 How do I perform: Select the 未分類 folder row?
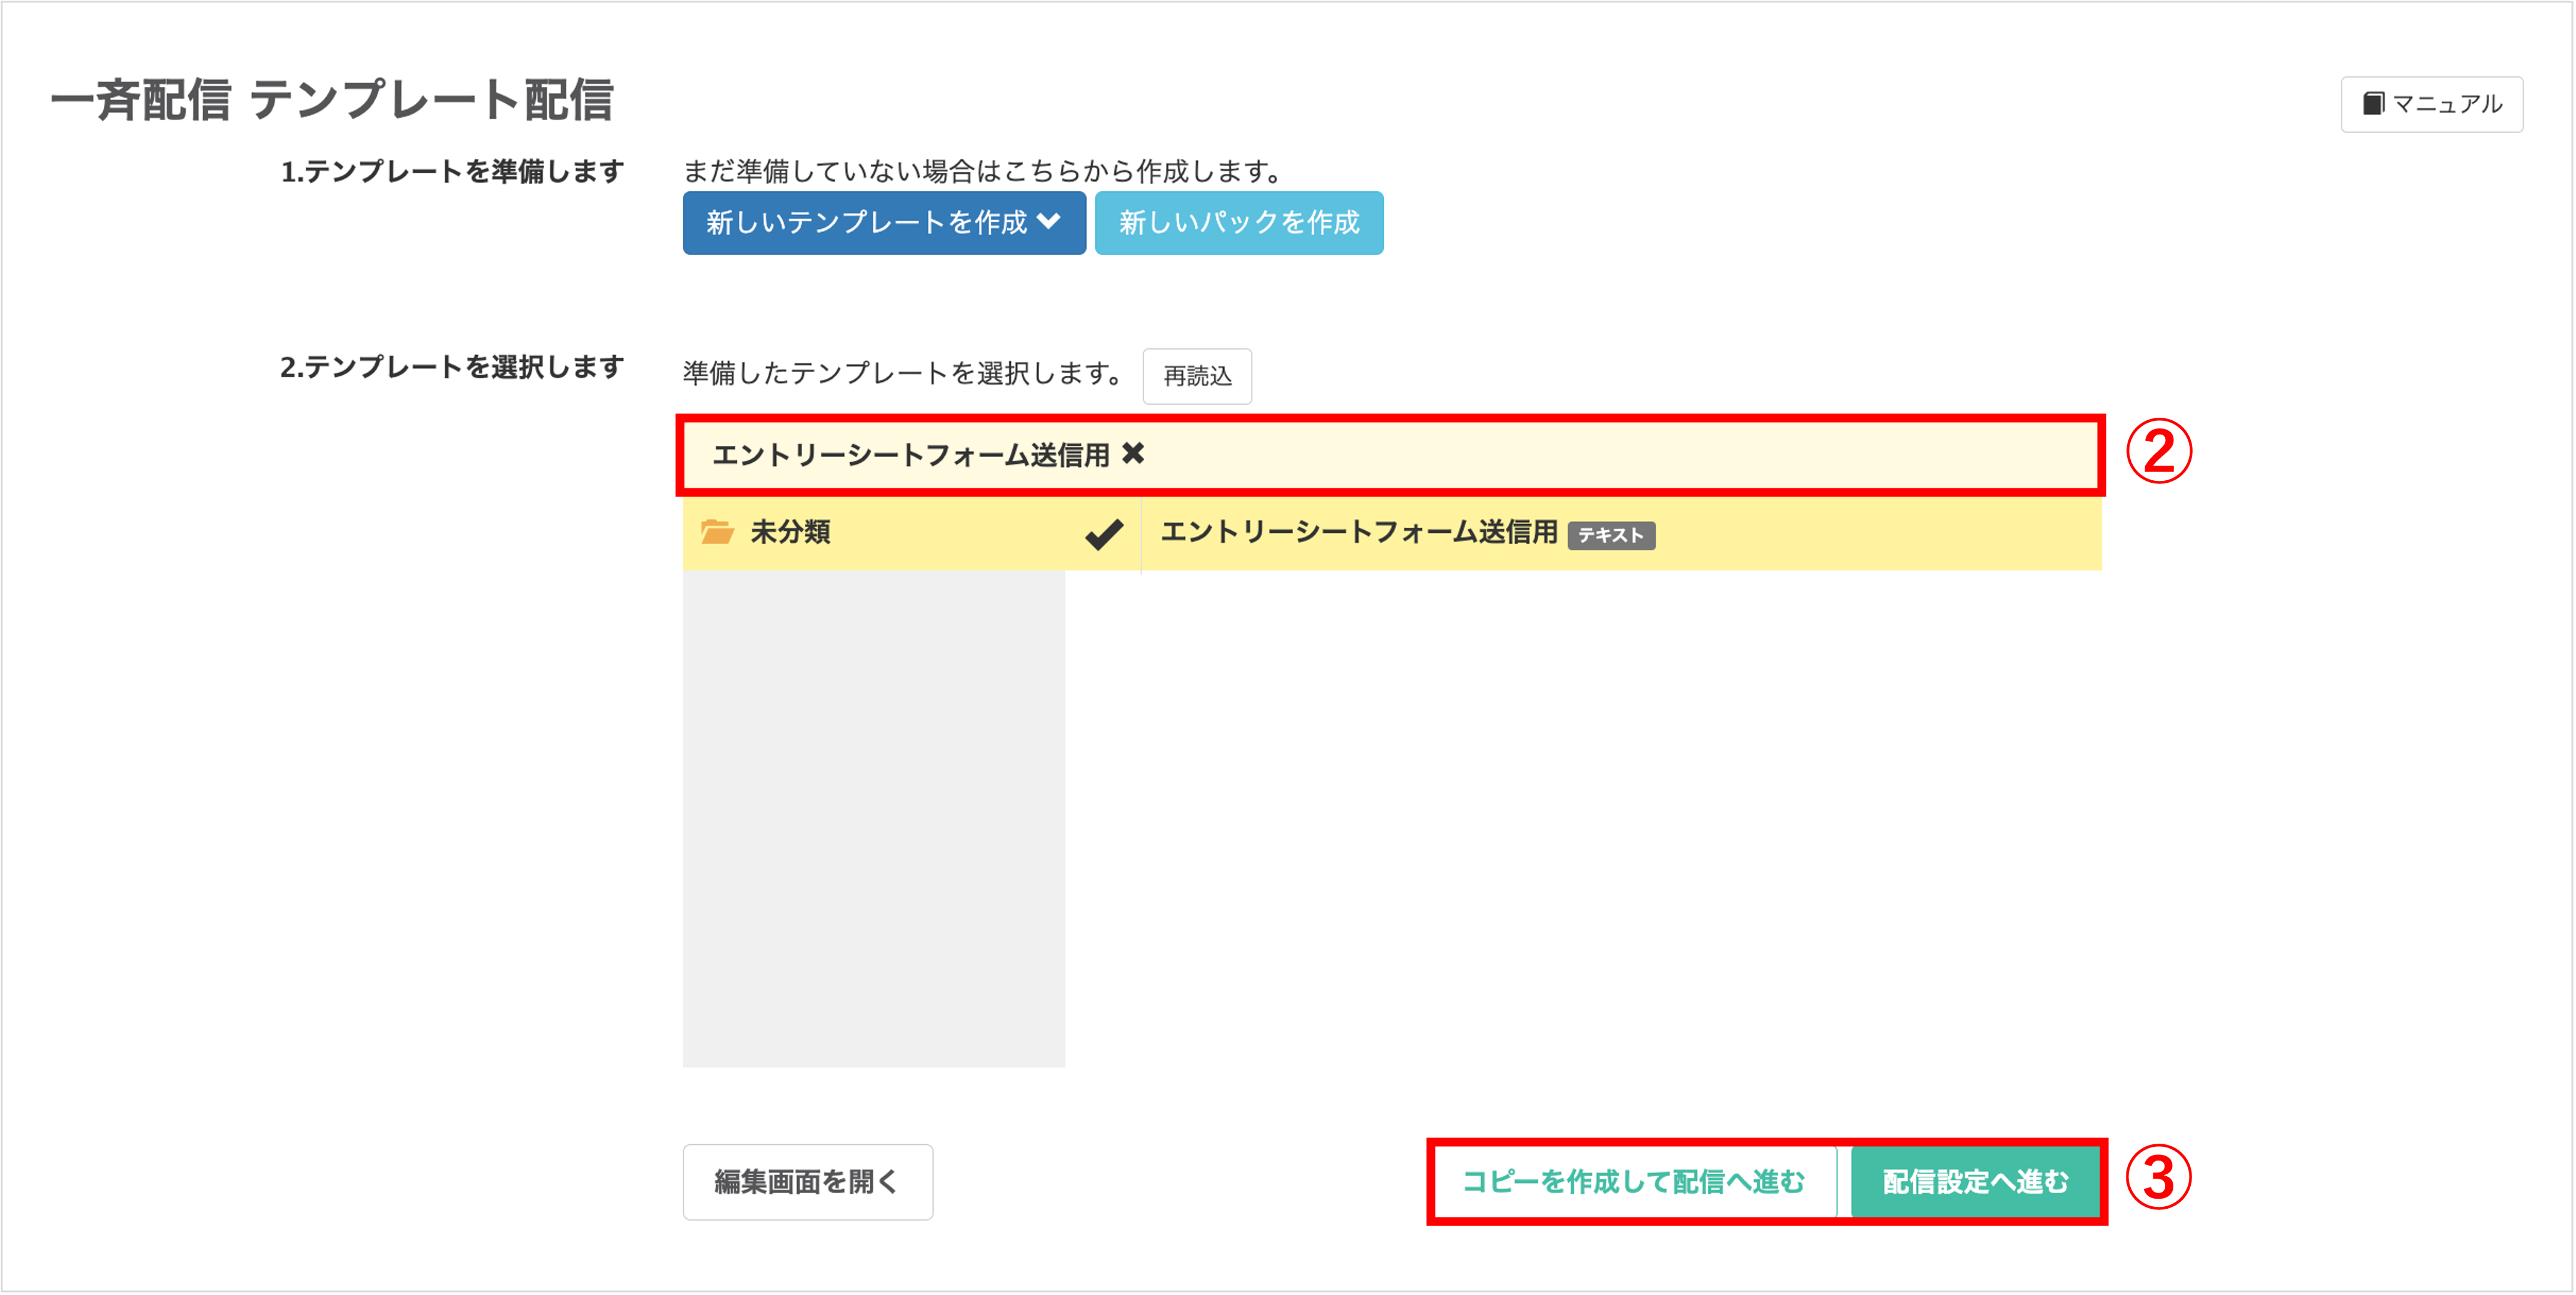[x=911, y=533]
